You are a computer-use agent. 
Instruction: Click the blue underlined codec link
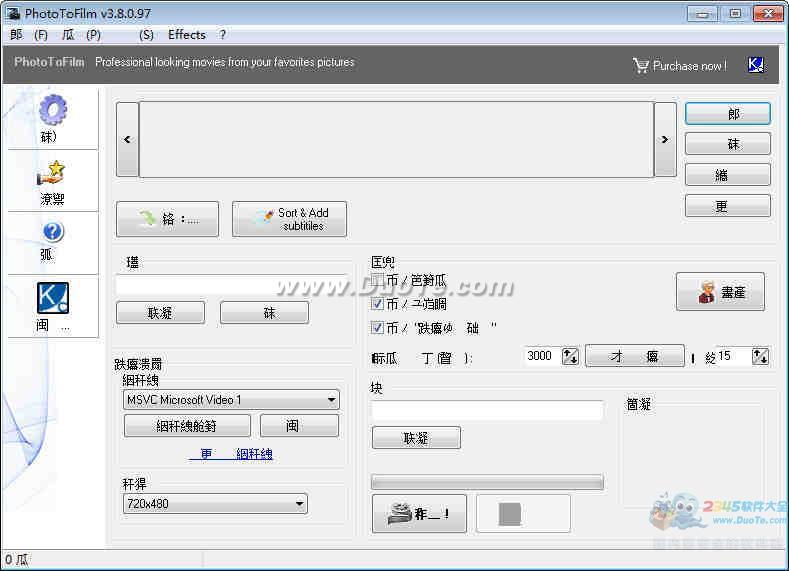pos(231,454)
